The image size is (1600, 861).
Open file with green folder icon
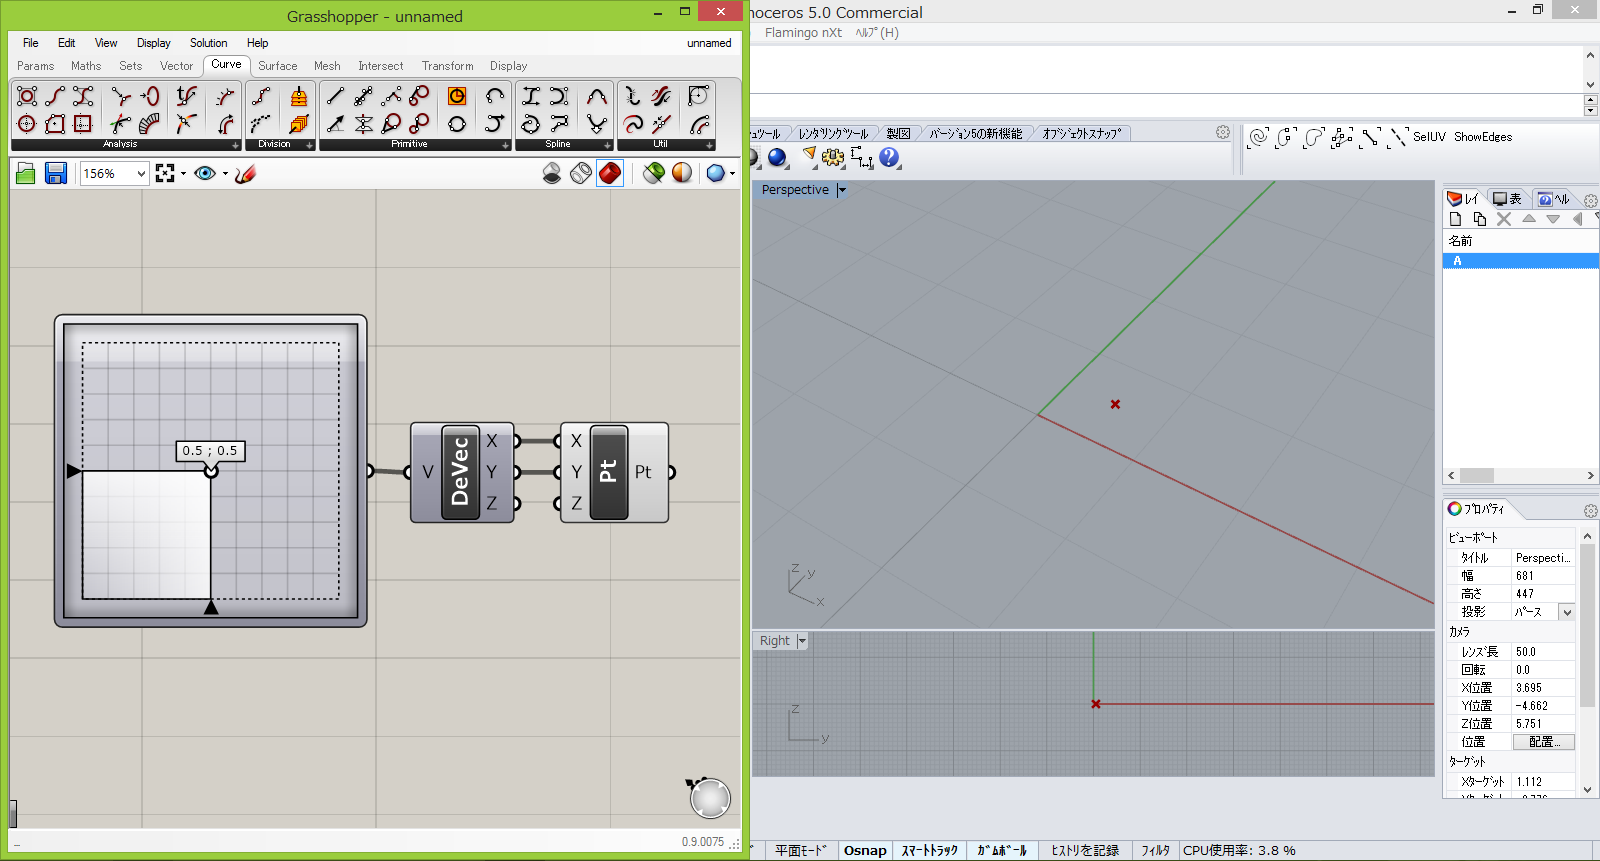click(26, 174)
